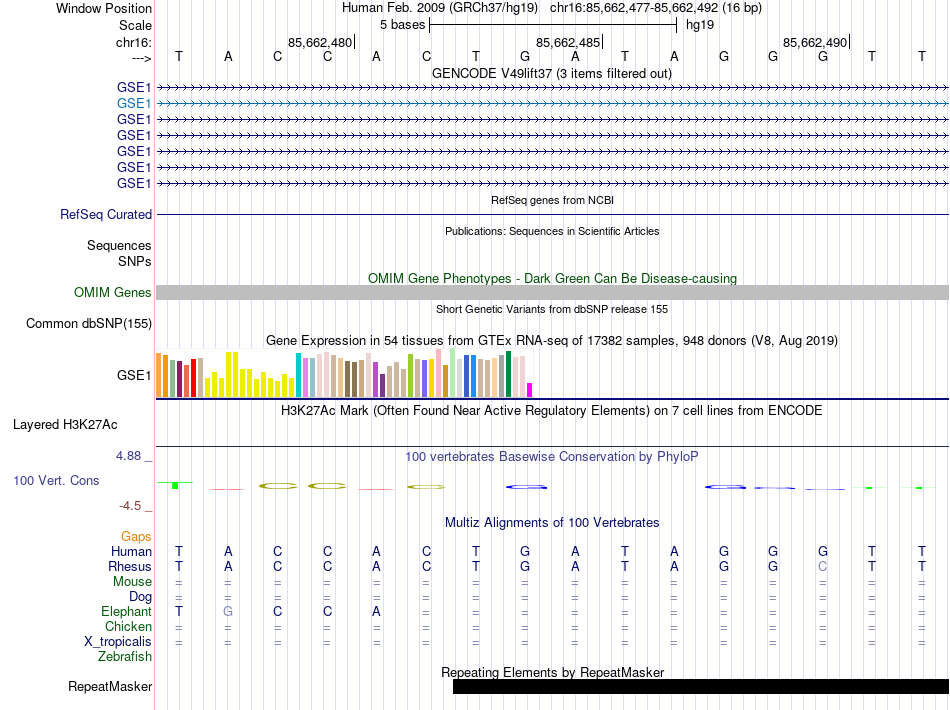The height and width of the screenshot is (710, 950).
Task: Open Repeating Elements by RepeatMasker title
Action: coord(552,672)
